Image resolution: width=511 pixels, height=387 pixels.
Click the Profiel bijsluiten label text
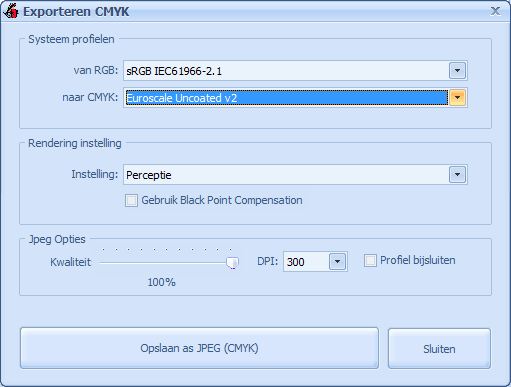click(418, 260)
